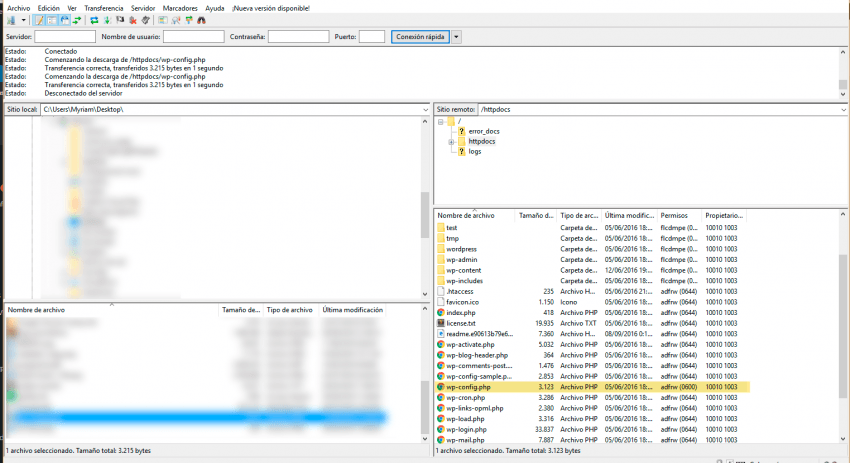Open the Conexión rápida history dropdown arrow

[x=457, y=37]
